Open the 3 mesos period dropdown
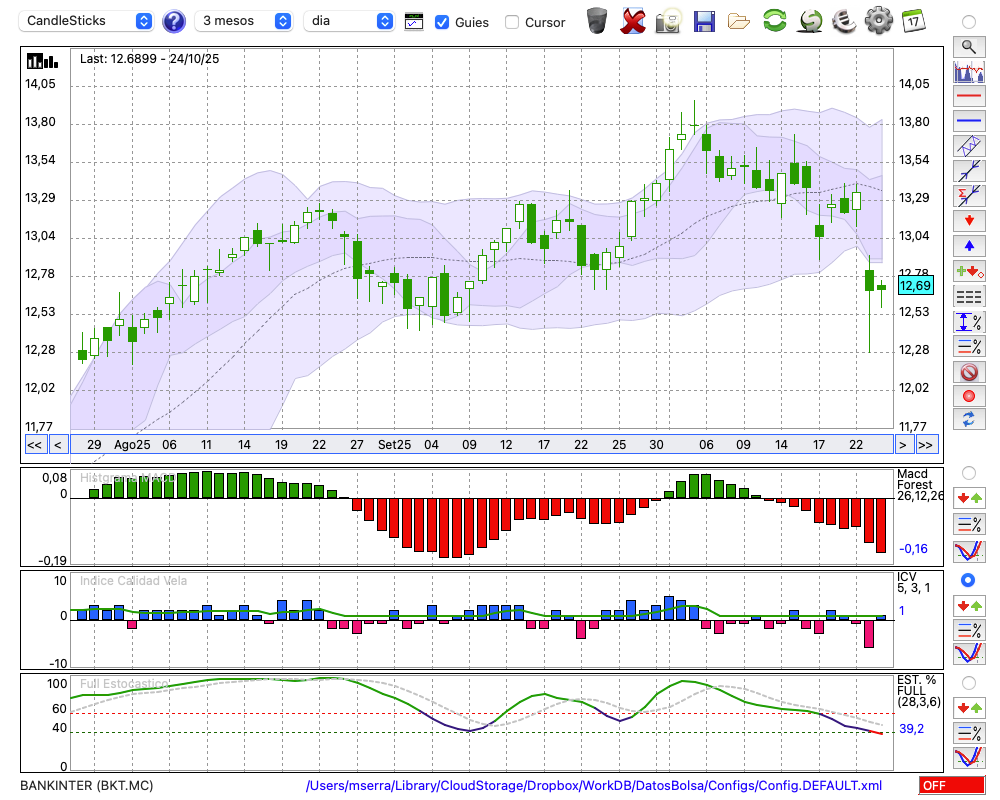This screenshot has width=1000, height=800. 245,21
